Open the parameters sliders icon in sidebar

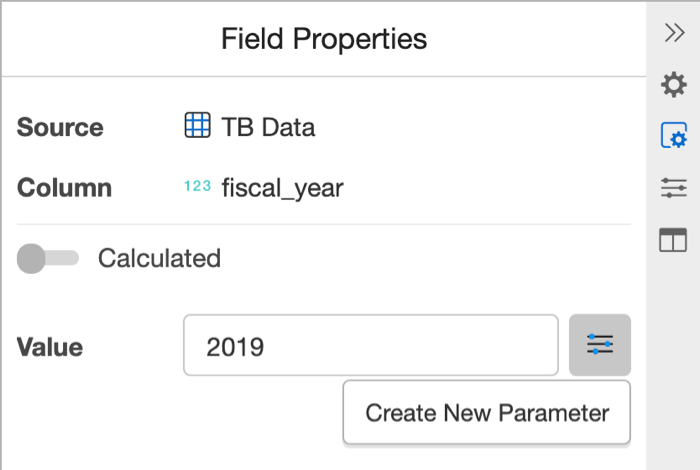pos(674,187)
